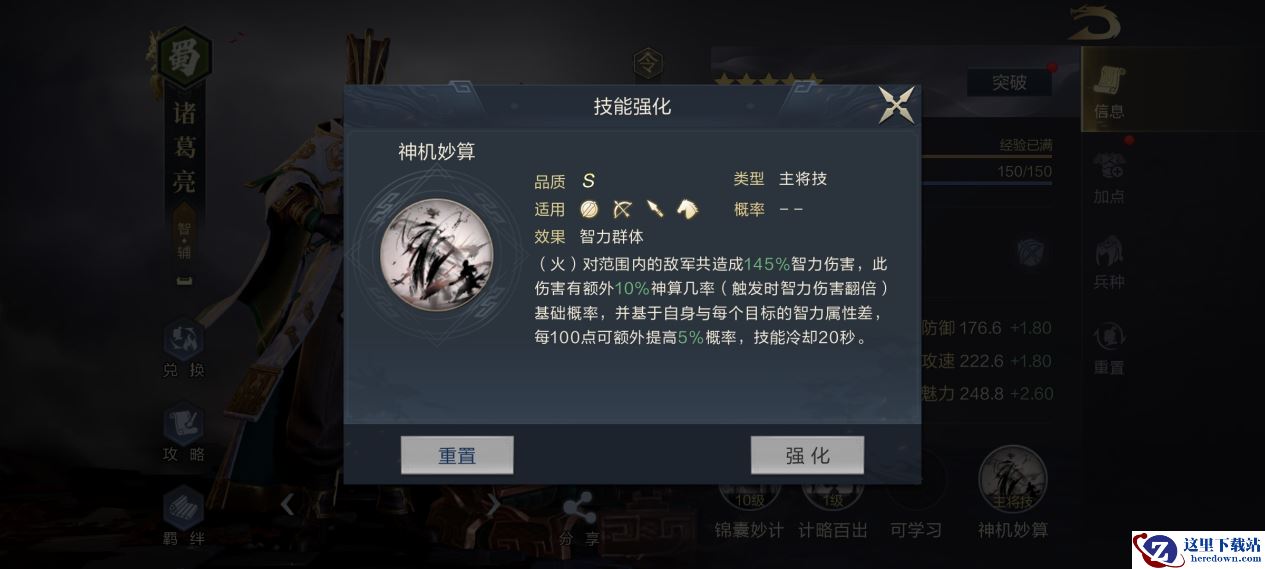Viewport: 1265px width, 569px height.
Task: Open the 兑换 exchange icon
Action: coord(184,349)
